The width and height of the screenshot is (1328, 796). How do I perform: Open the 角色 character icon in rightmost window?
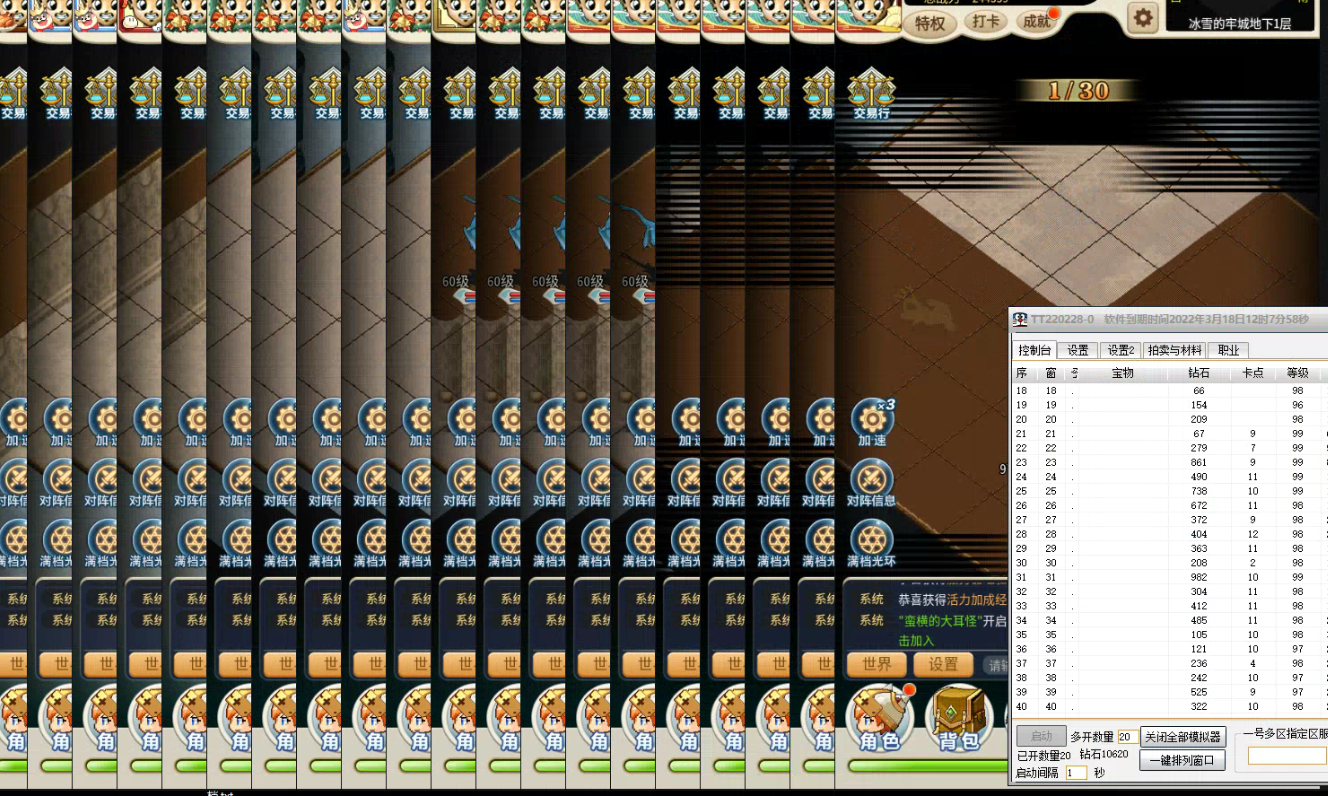(878, 718)
